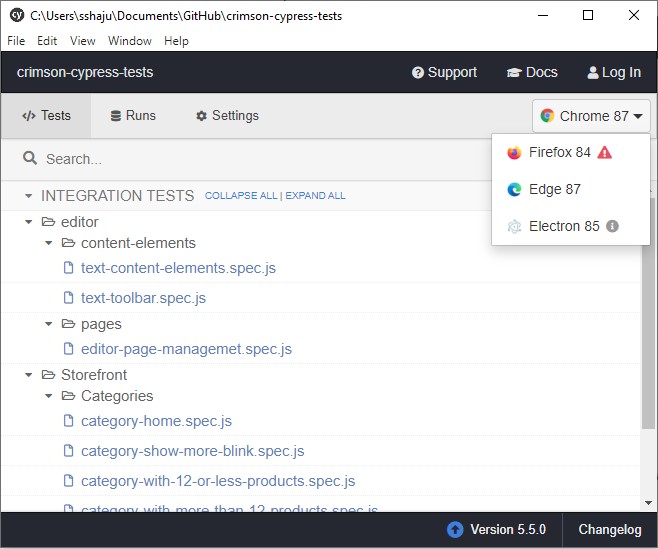
Task: Click file icon beside text-toolbar.spec.js
Action: pos(68,298)
